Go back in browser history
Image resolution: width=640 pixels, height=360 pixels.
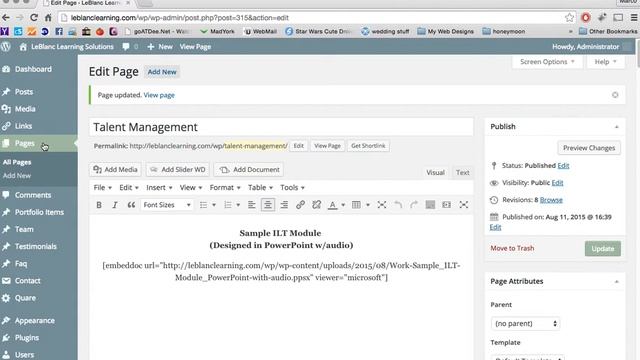6,18
